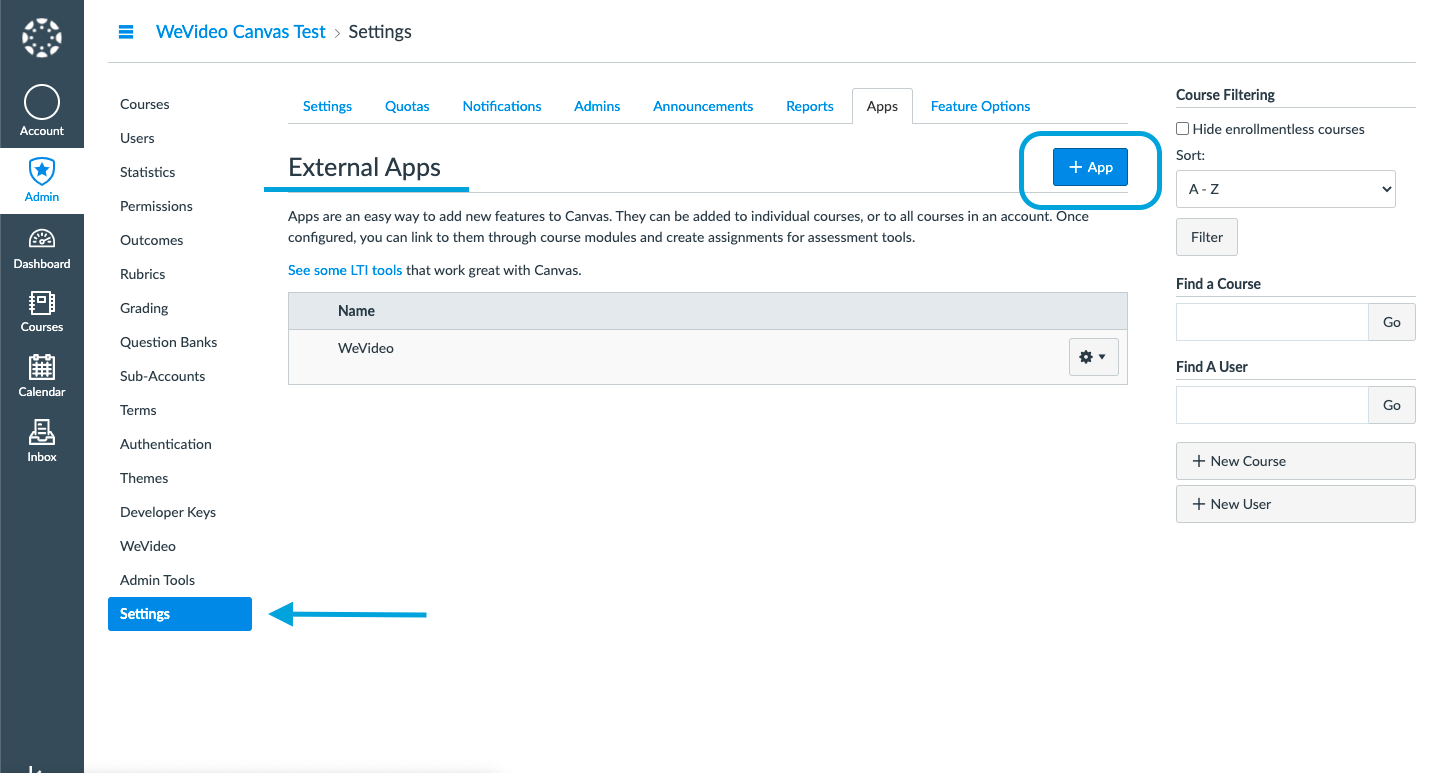Enable Hide enrollmentless courses checkbox
The height and width of the screenshot is (773, 1440).
click(x=1183, y=129)
